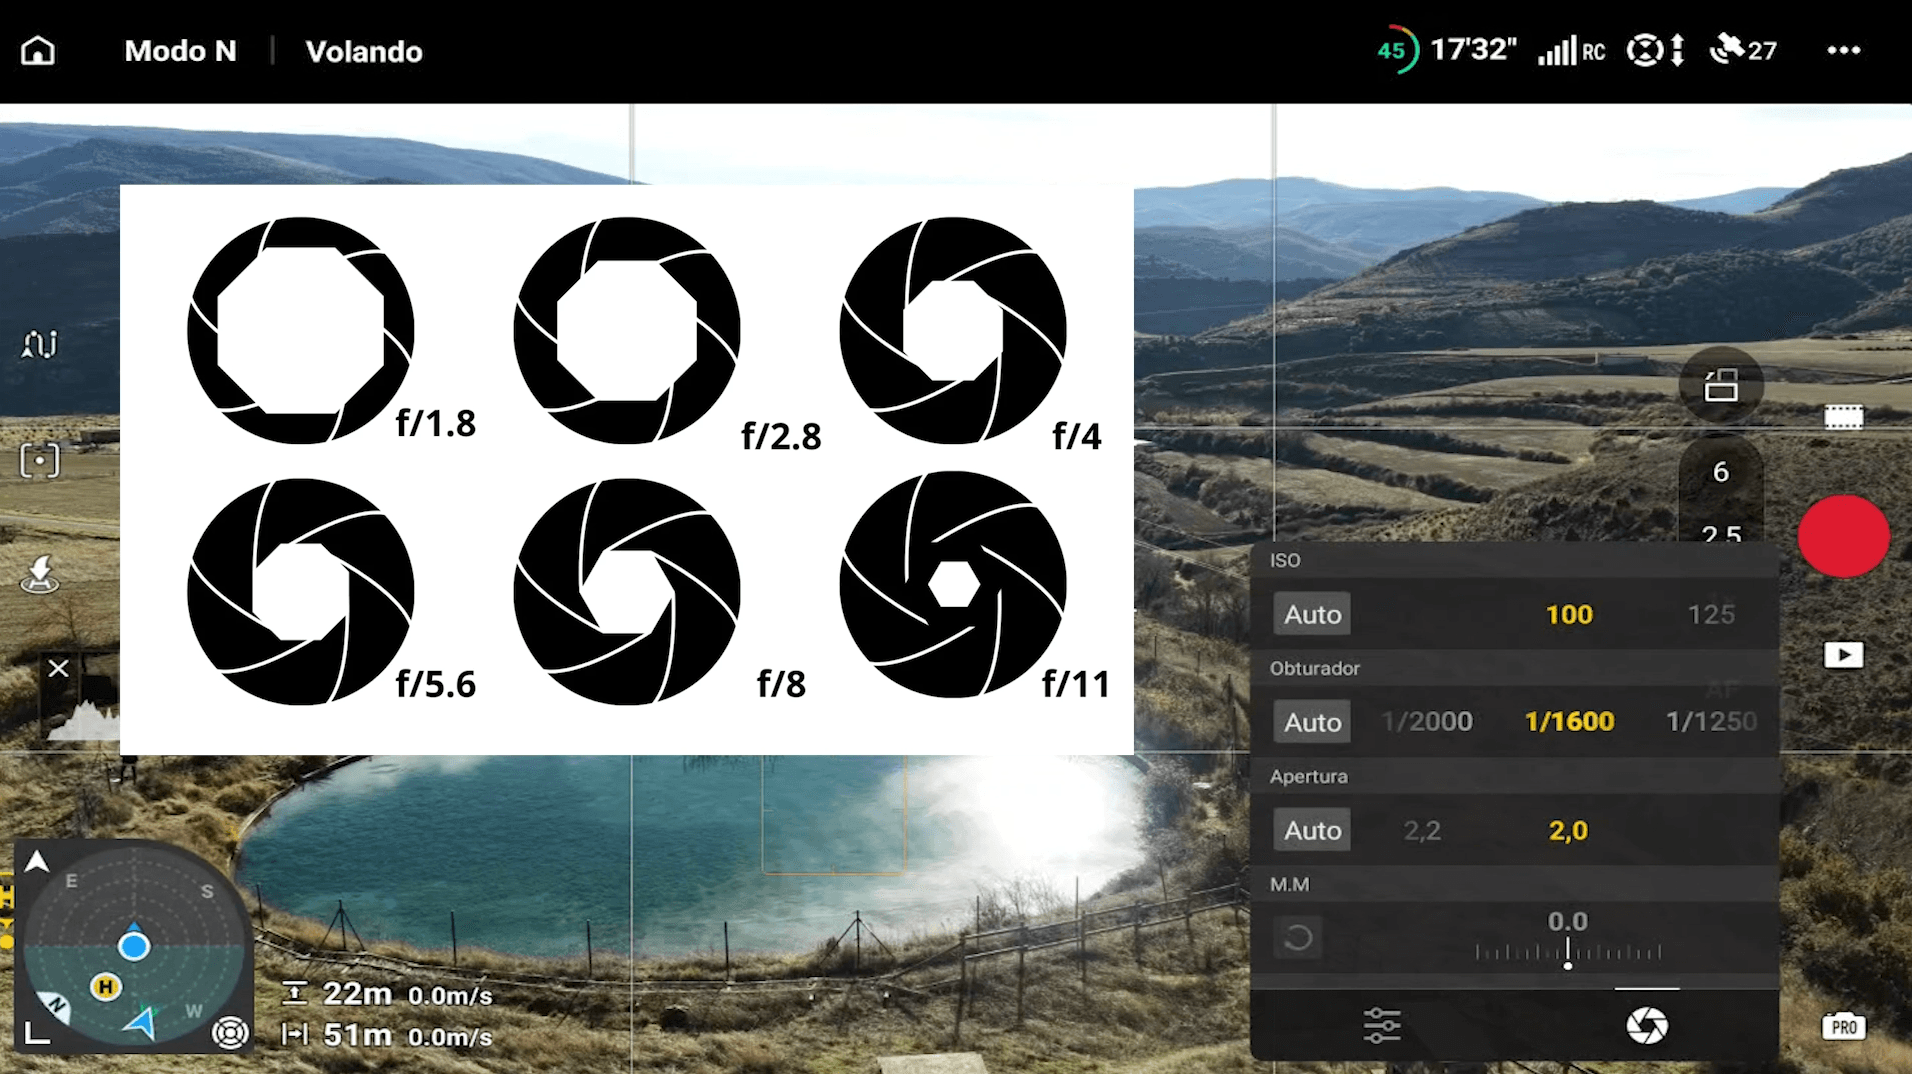Set Apertura to Auto

coord(1312,830)
